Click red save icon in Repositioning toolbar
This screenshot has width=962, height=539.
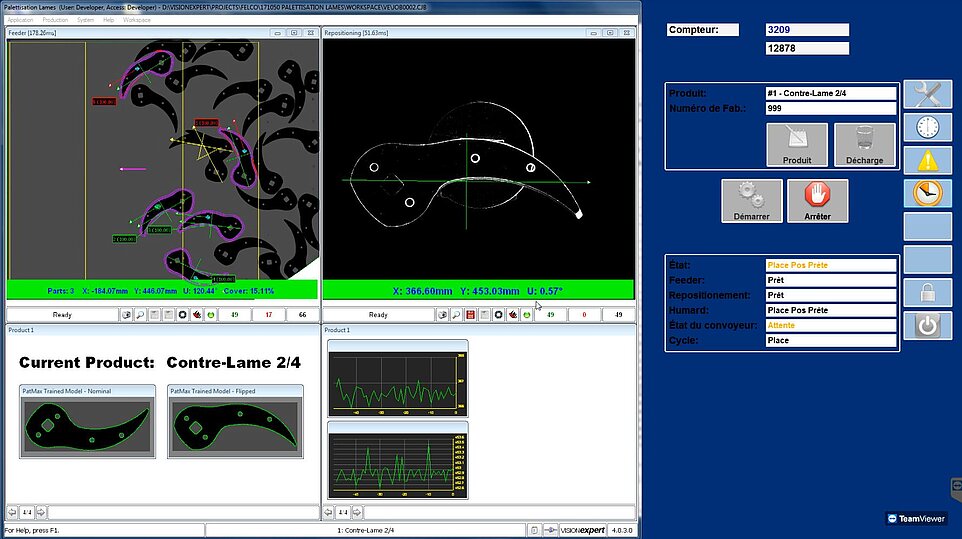click(470, 315)
